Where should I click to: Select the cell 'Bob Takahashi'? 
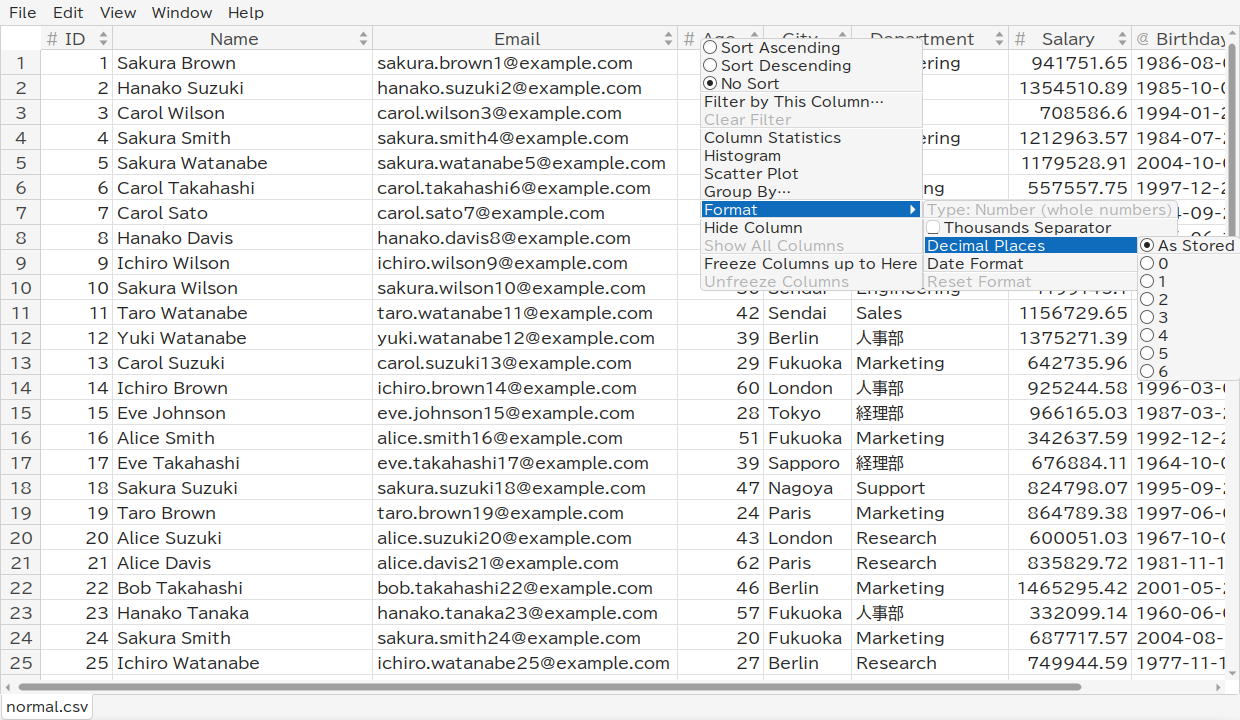tap(243, 588)
